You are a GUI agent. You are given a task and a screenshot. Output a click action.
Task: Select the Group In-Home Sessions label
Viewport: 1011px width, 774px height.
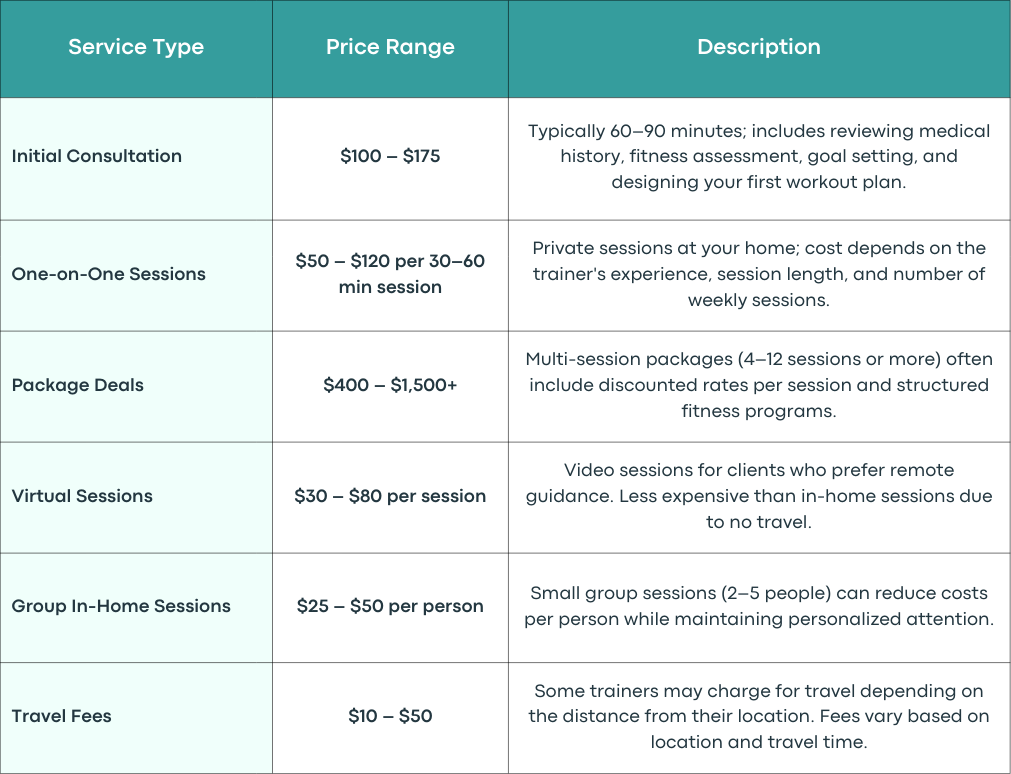coord(121,606)
